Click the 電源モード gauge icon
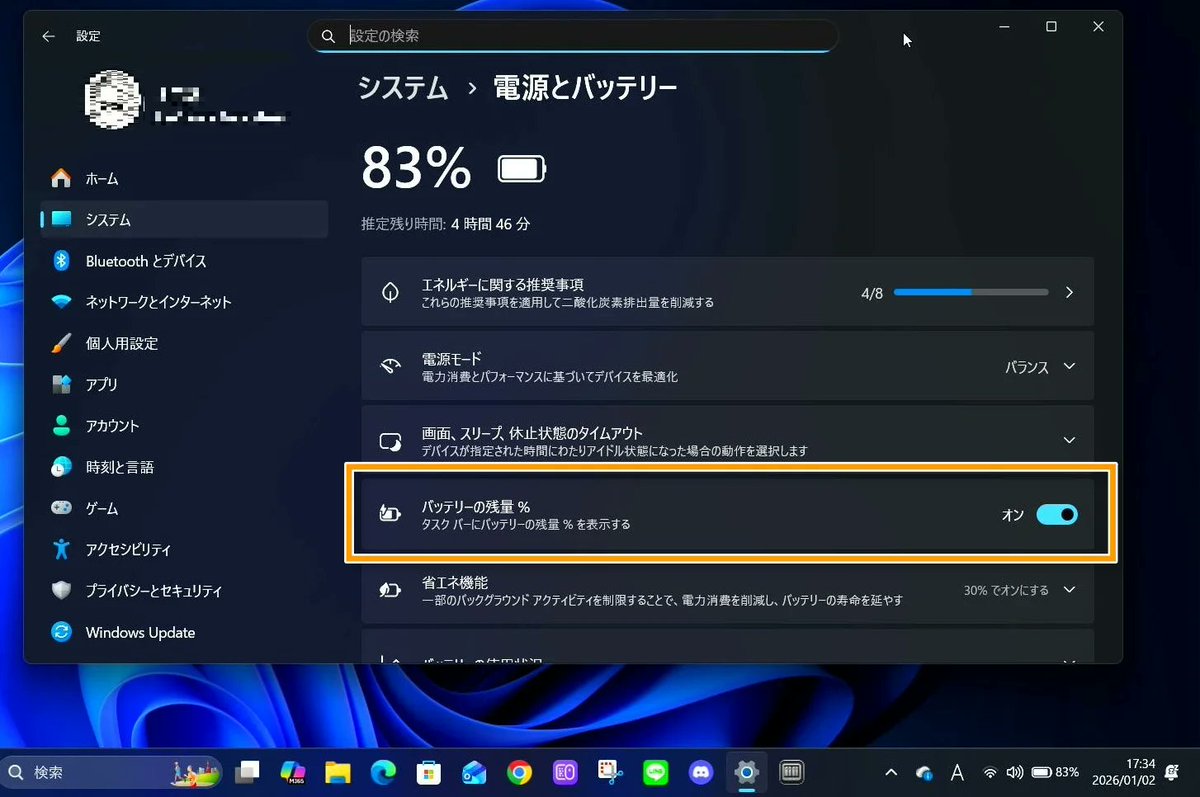The image size is (1200, 797). click(x=391, y=367)
